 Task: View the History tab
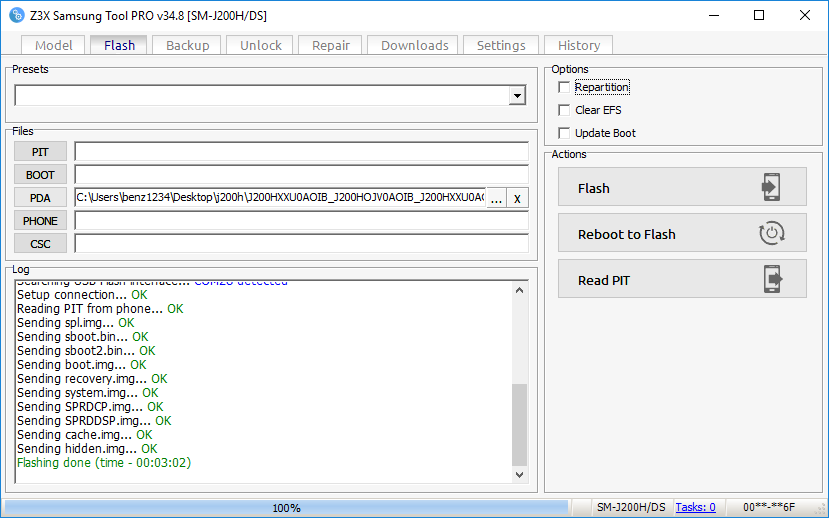tap(578, 45)
